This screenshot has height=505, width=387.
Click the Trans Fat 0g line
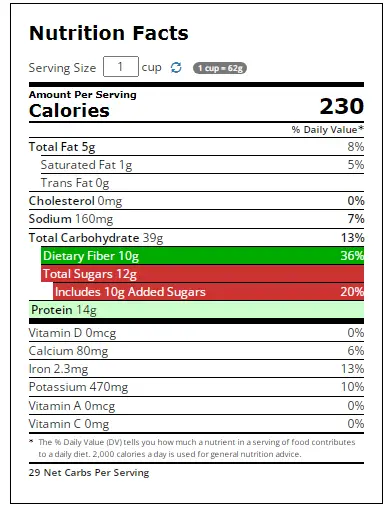click(x=202, y=183)
